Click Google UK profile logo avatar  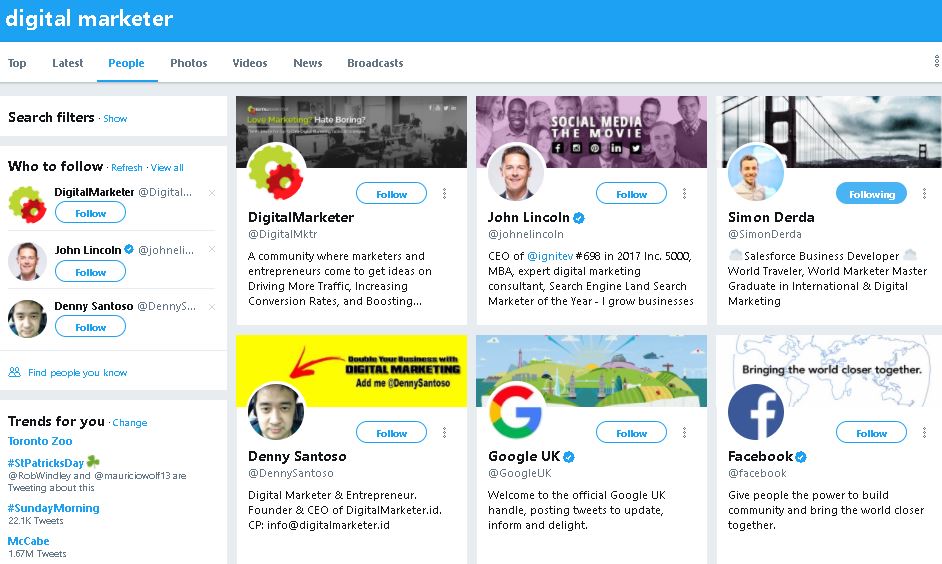pos(515,411)
